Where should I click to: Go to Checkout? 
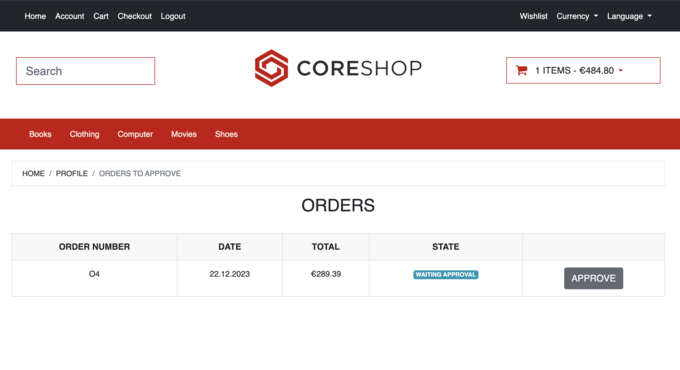click(134, 16)
